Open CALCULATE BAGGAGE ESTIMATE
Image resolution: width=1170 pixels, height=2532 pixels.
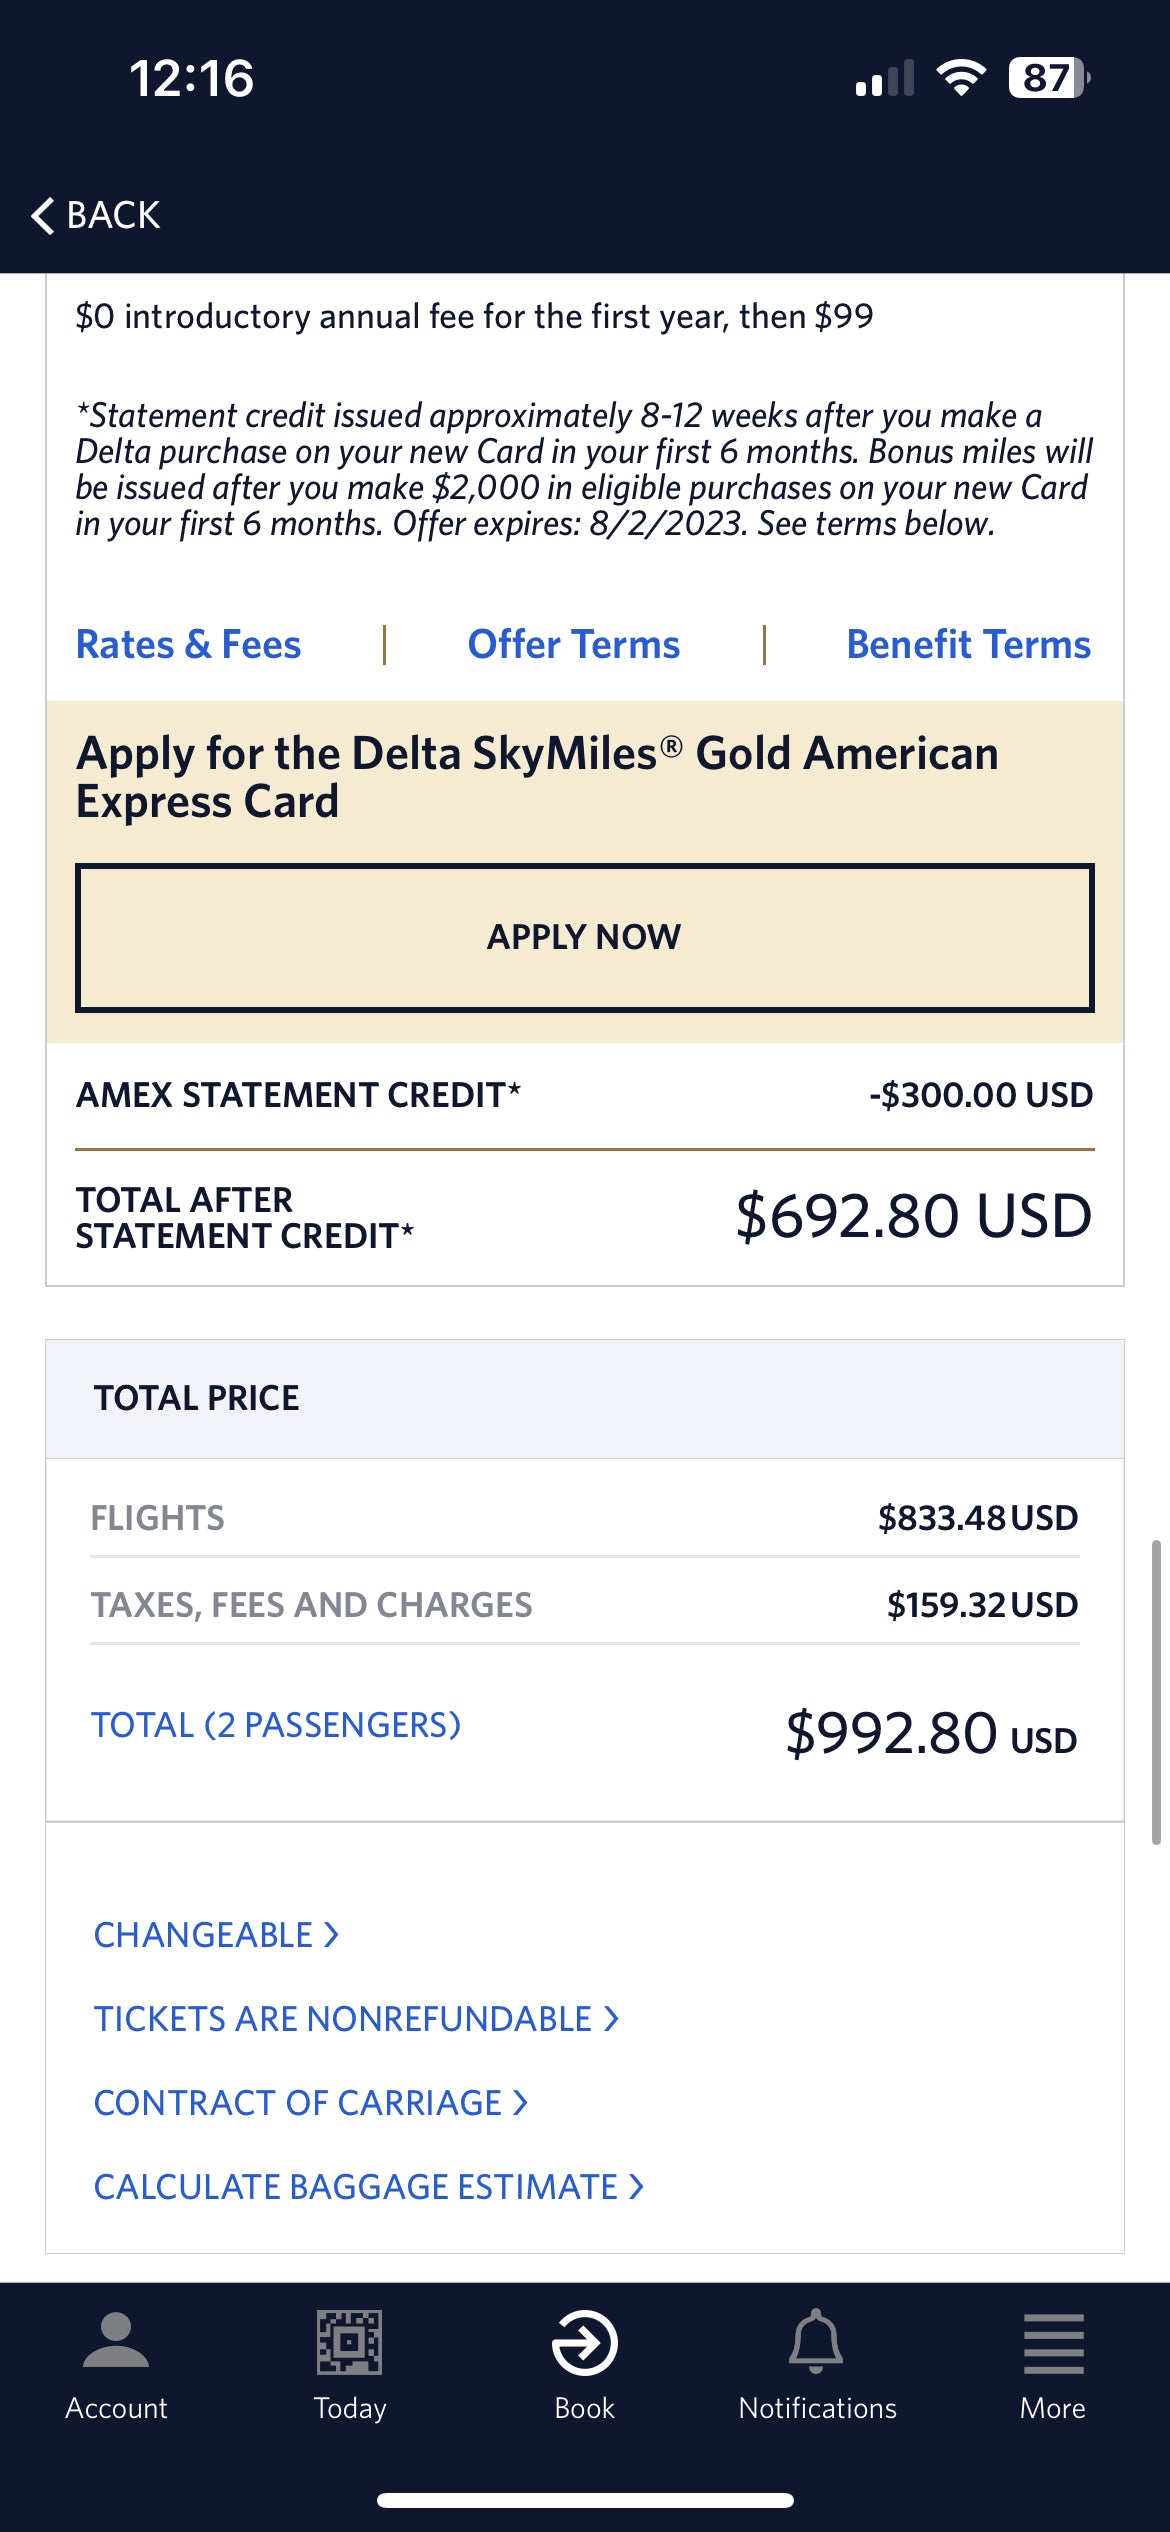[x=369, y=2187]
